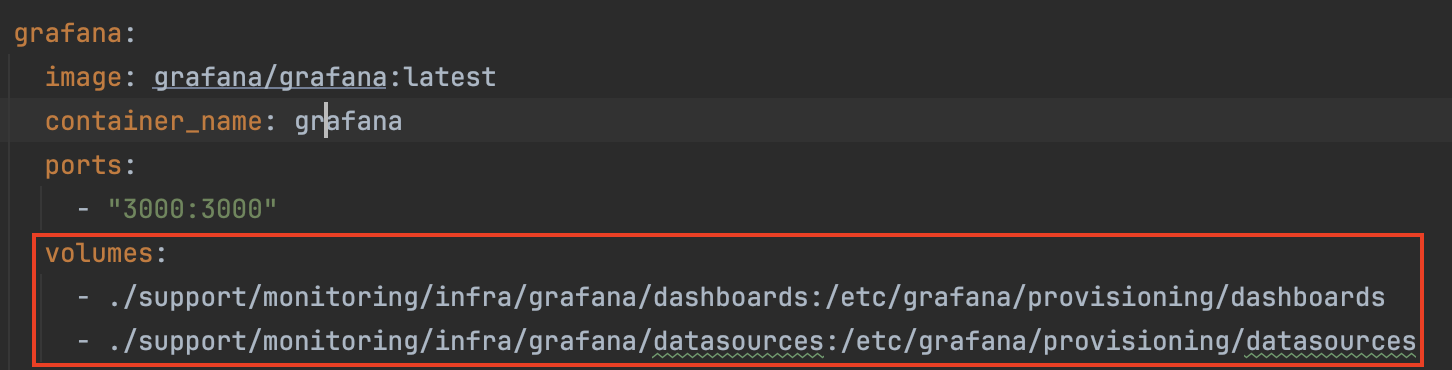Screen dimensions: 1452x370
Task: Click dash before the port mapping
Action: coord(84,209)
